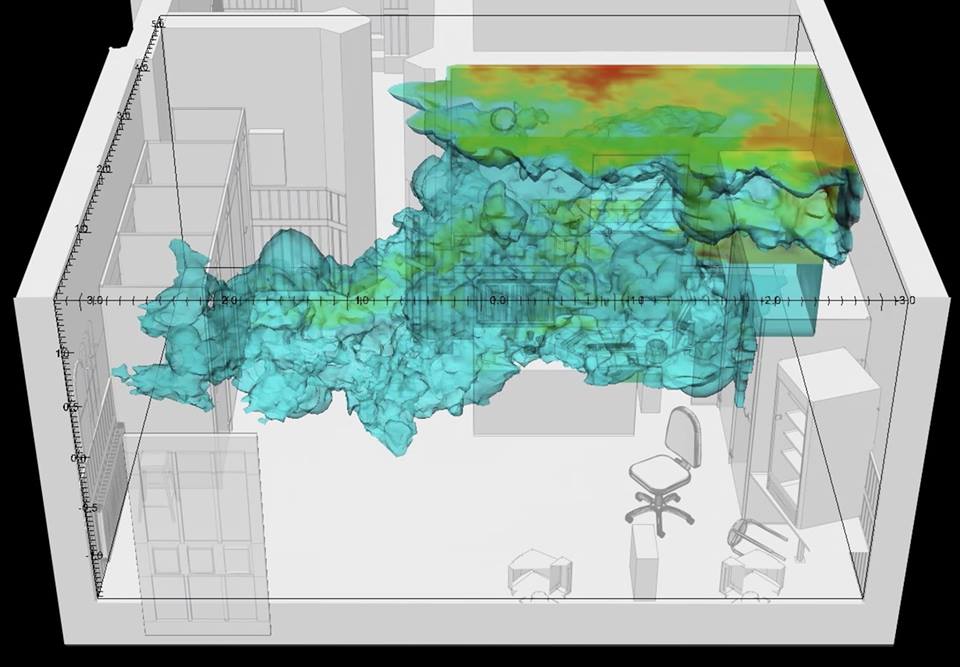960x667 pixels.
Task: Click the 0.0 label on horizontal axis
Action: pos(496,300)
